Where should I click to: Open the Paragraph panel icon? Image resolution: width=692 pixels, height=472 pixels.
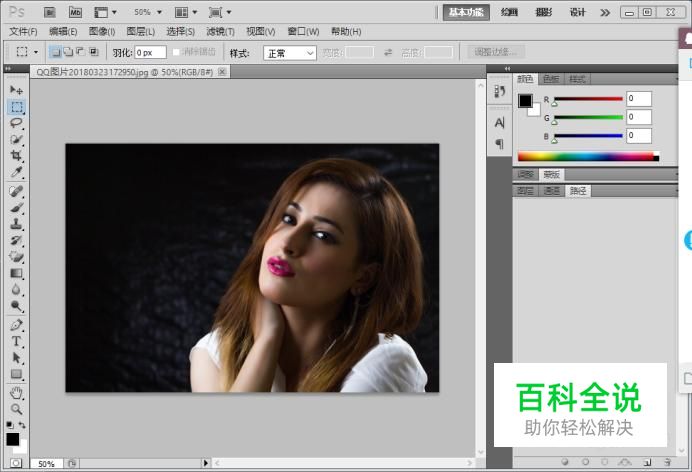500,143
